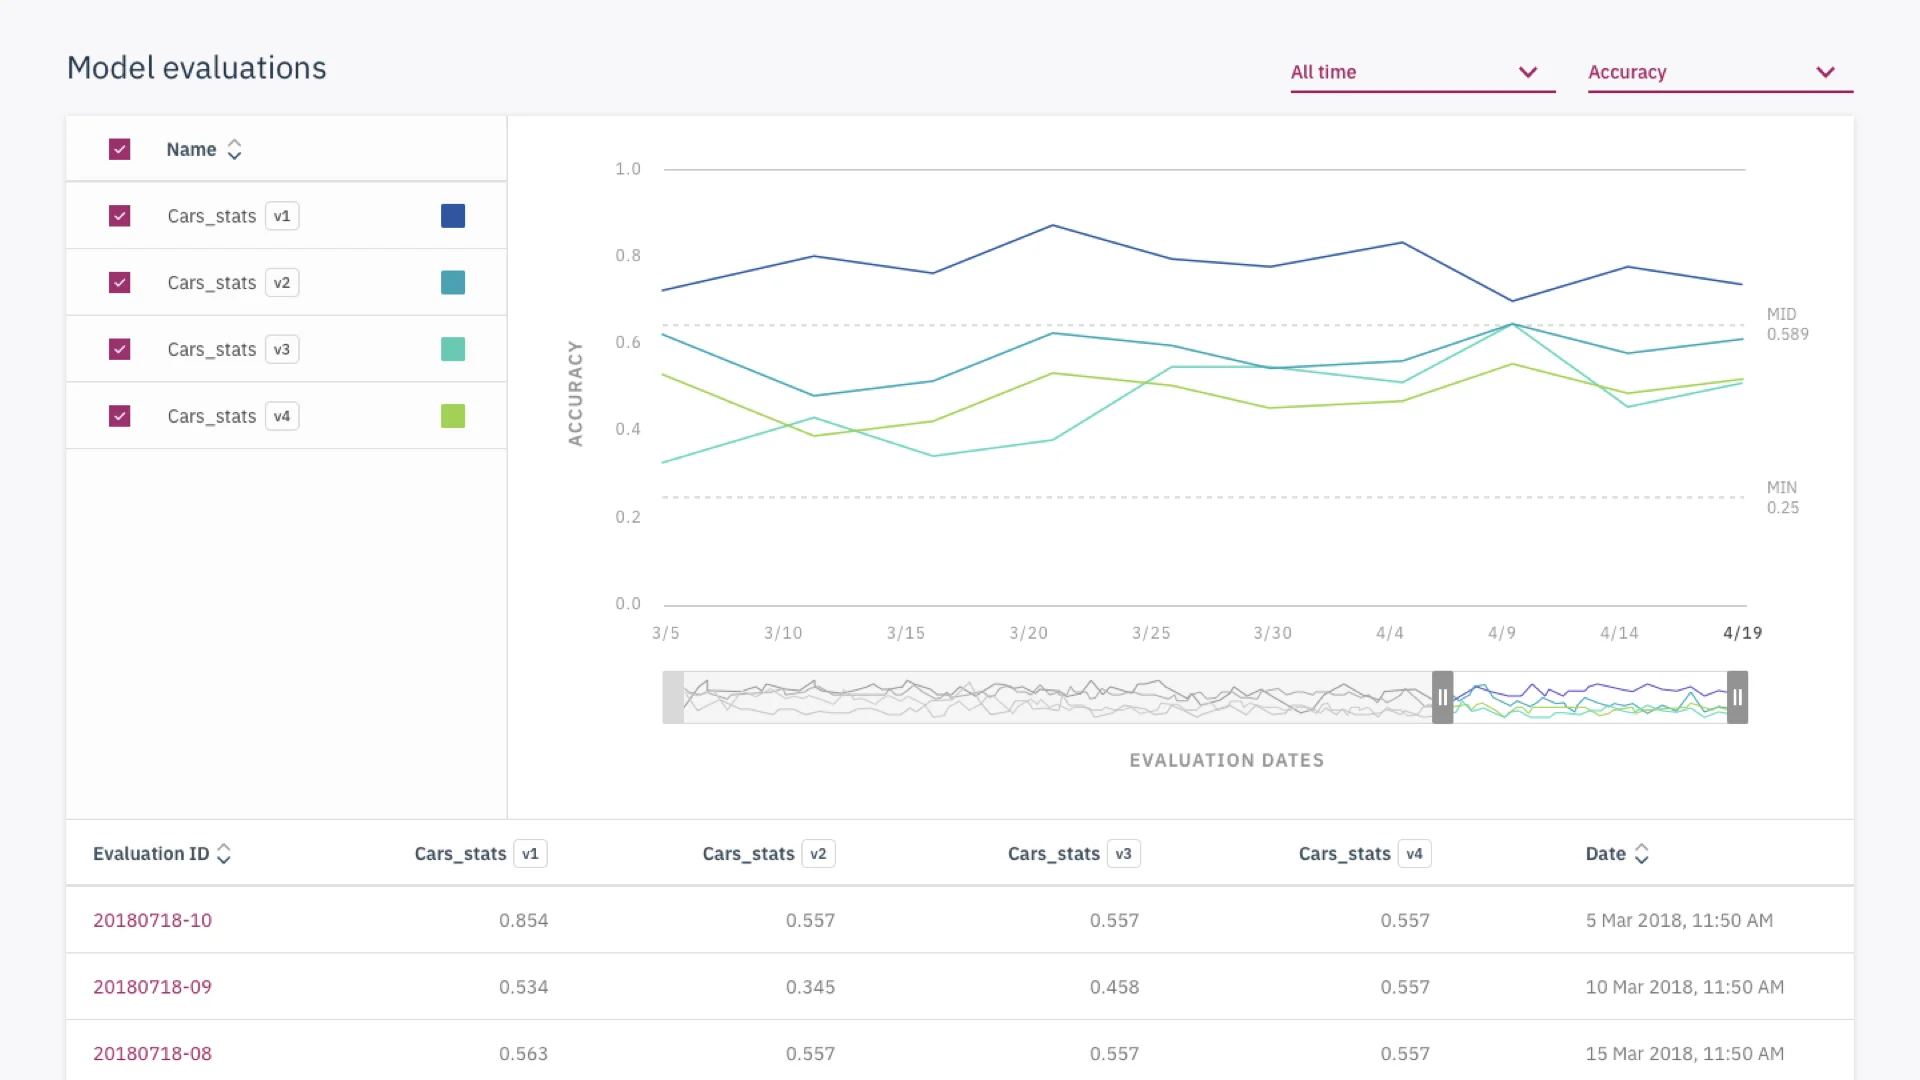The image size is (1920, 1080).
Task: Open evaluation 20180718-10 link
Action: click(x=152, y=920)
